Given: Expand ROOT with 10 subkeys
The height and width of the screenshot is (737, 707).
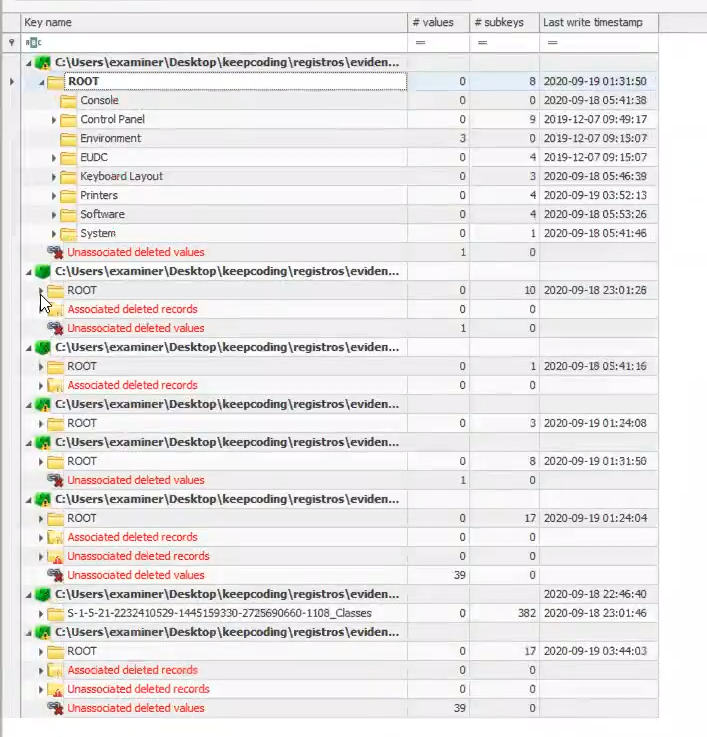Looking at the screenshot, I should 41,291.
